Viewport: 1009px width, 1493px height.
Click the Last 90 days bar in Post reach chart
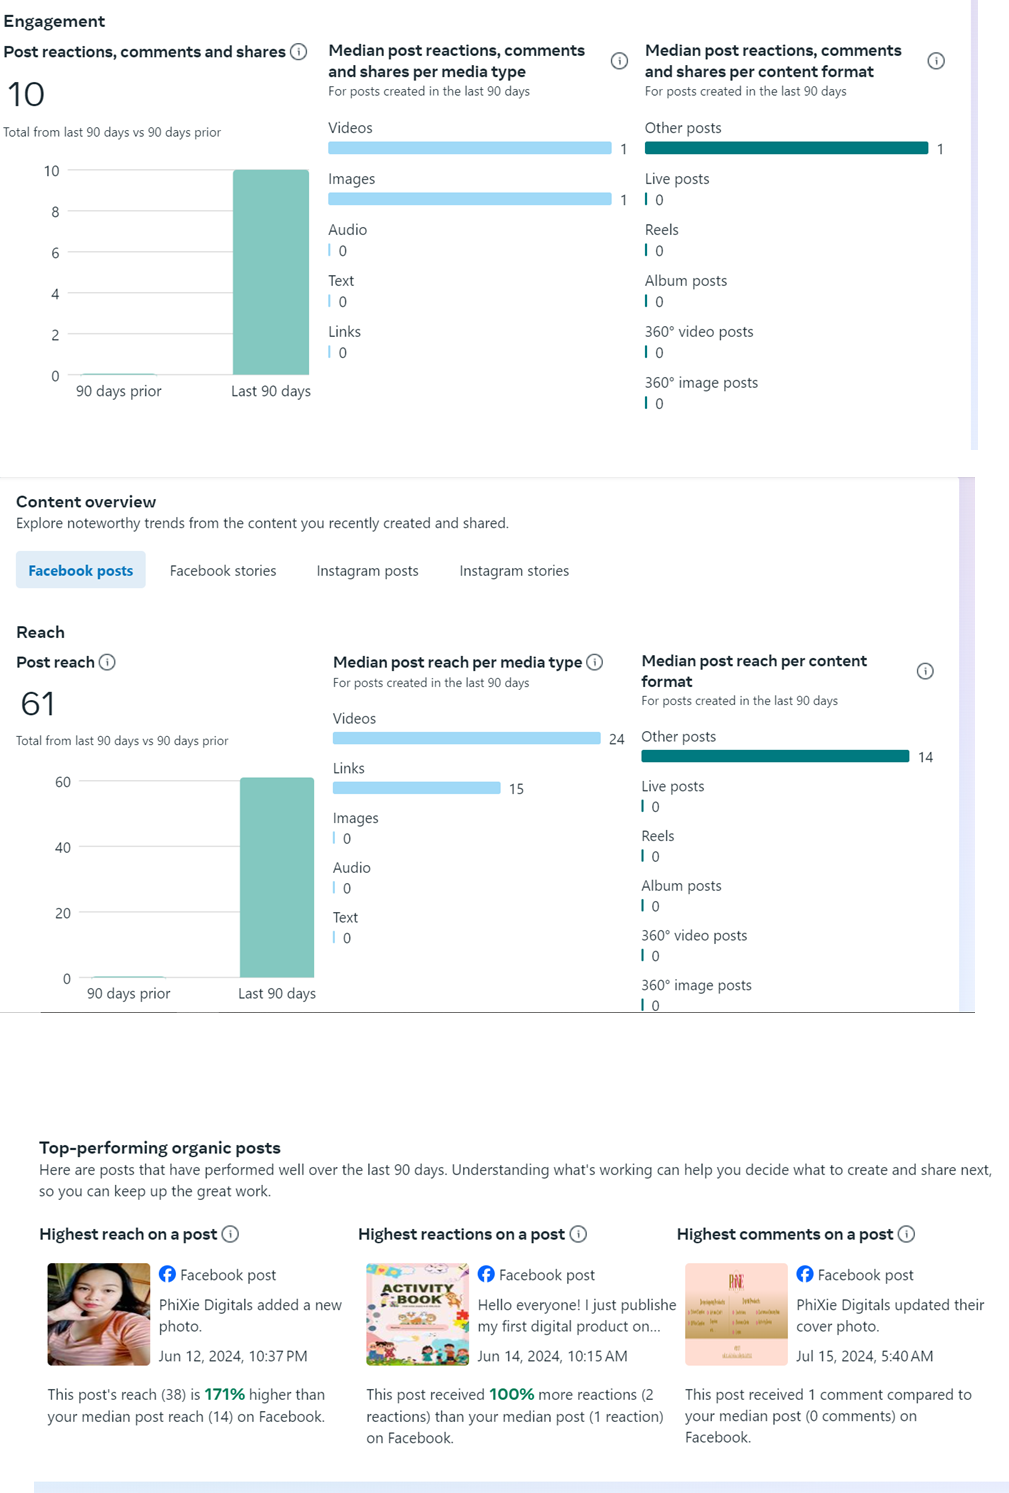(277, 877)
